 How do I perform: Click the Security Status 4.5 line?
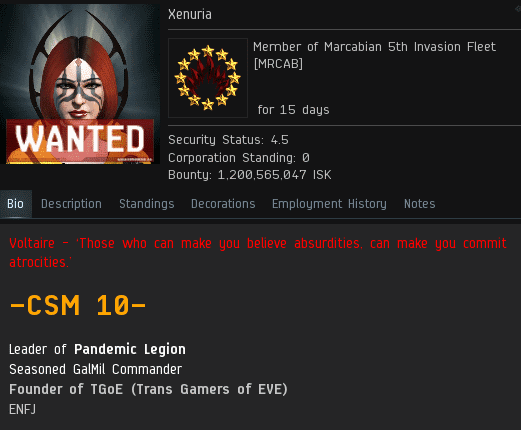click(228, 140)
